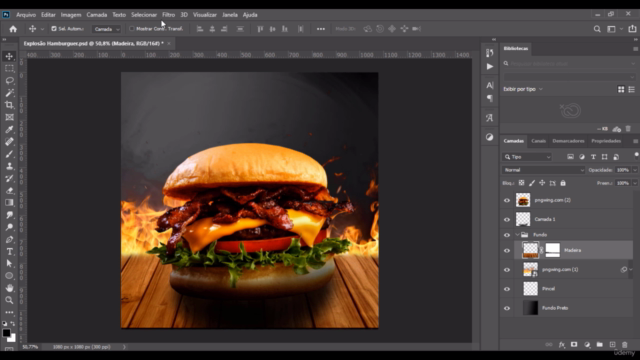Open the Preenchimento value dropdown arrow

tap(635, 183)
